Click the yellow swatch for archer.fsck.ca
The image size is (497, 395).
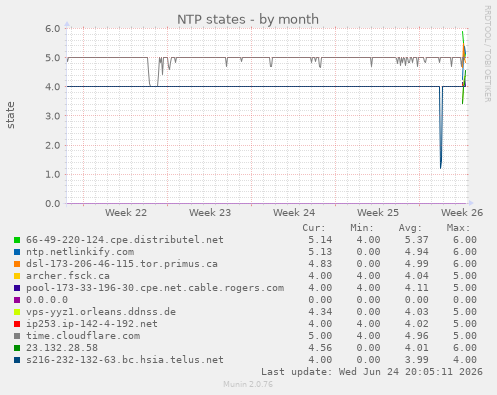point(17,276)
